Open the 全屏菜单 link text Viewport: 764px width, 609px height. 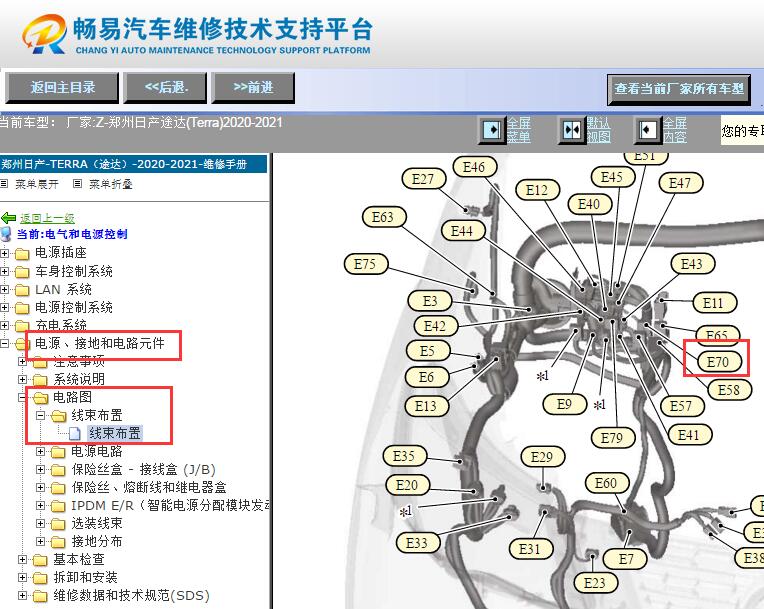[519, 130]
